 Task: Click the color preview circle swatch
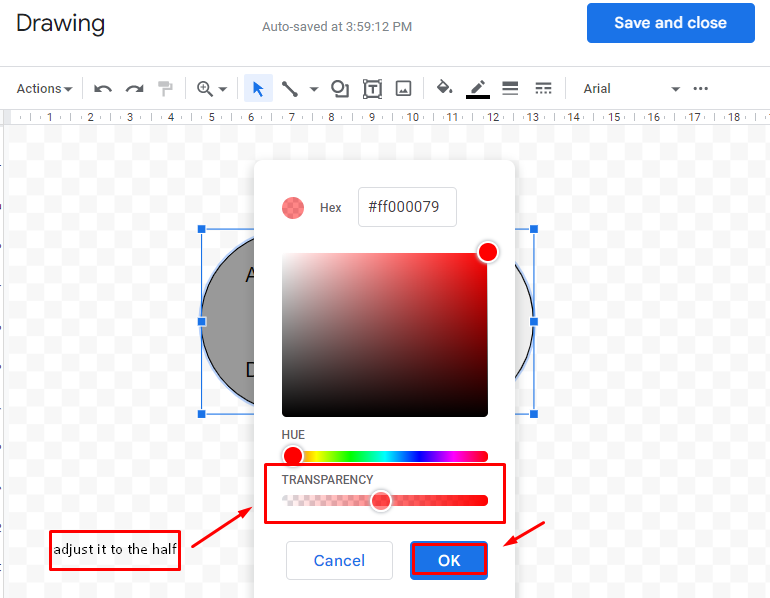pos(293,208)
